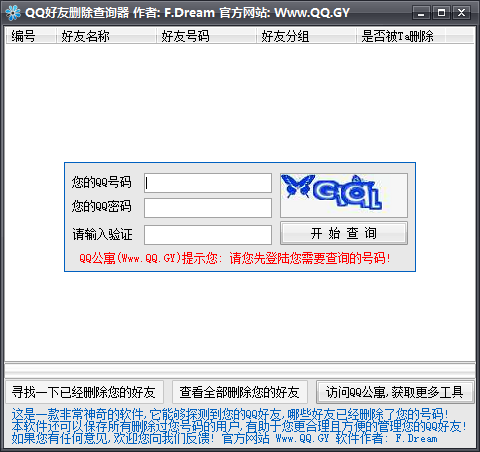Open 访问QQ公寓,获取更多工具 button
Viewport: 480px width, 452px height.
click(395, 392)
